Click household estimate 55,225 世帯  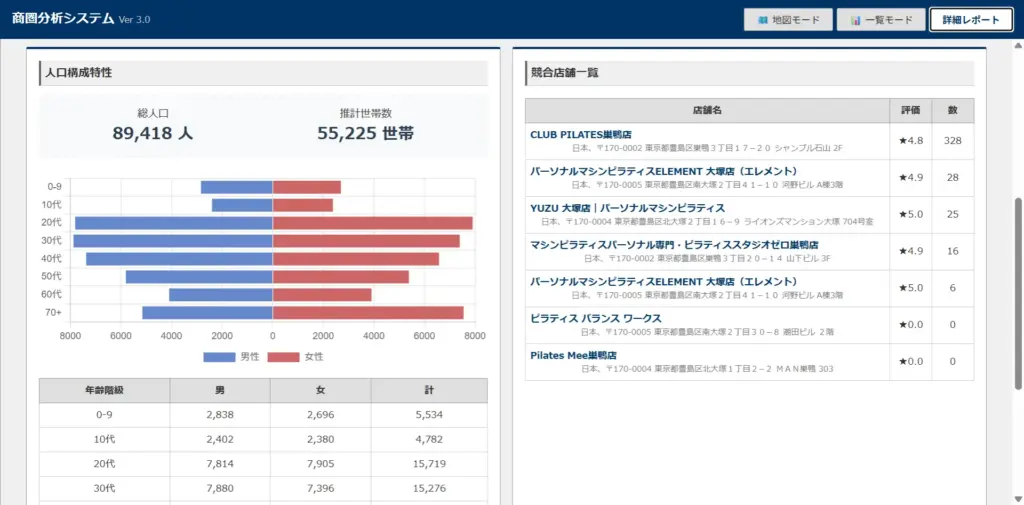(366, 133)
